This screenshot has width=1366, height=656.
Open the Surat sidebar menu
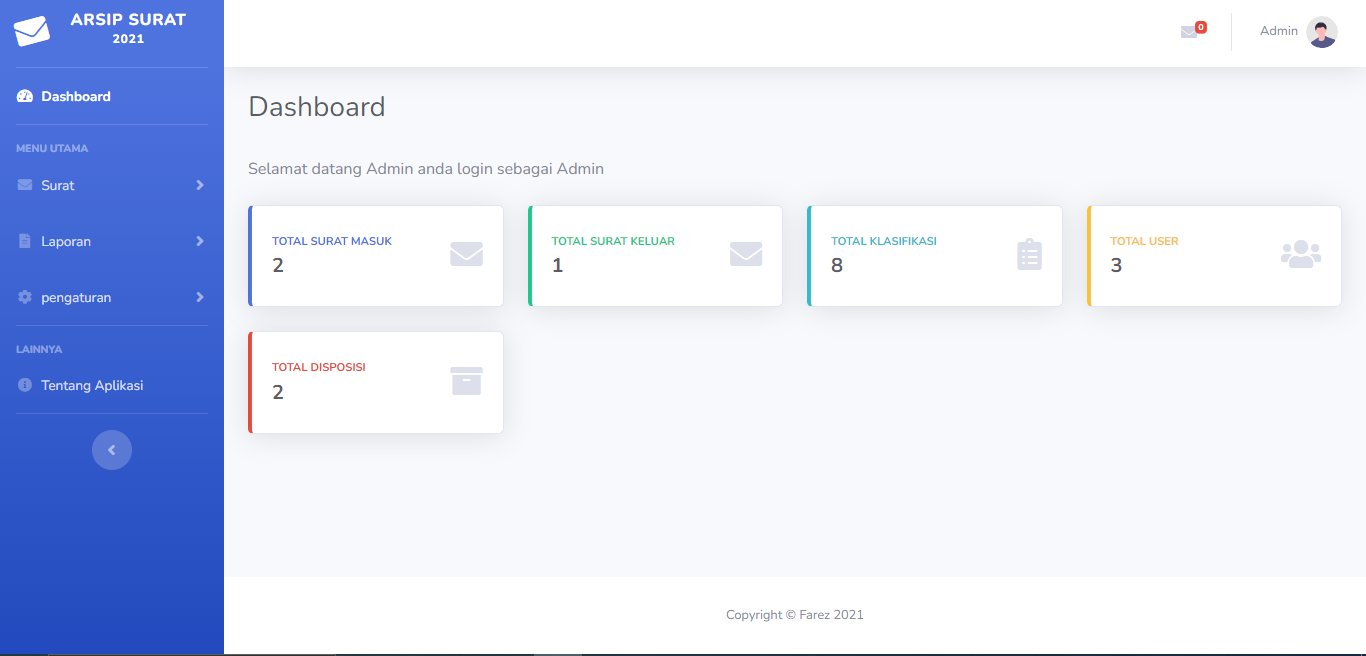coord(112,185)
